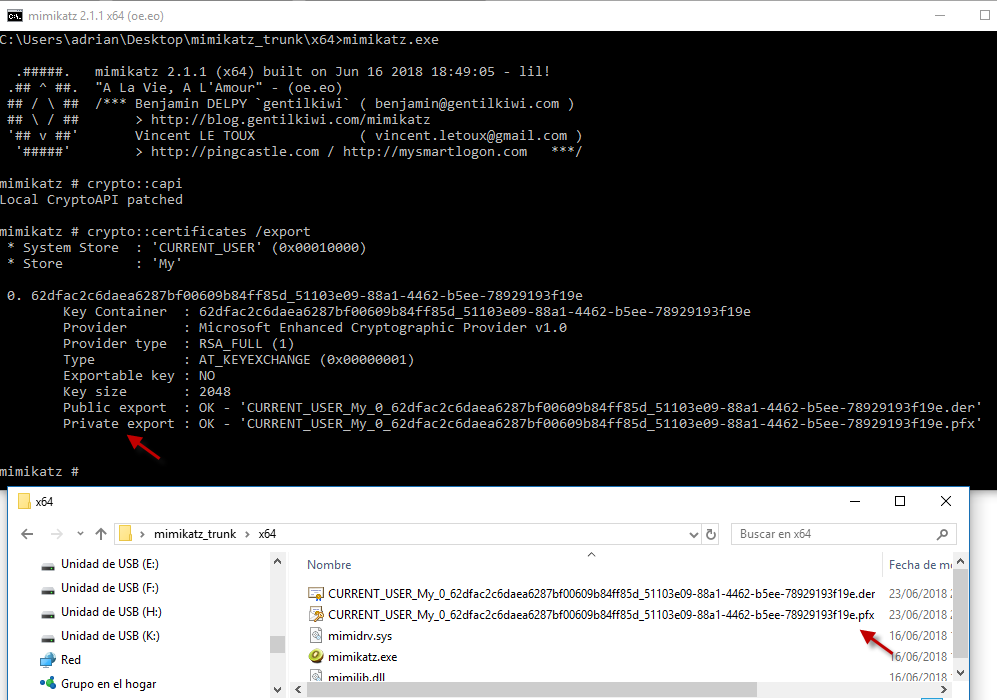Click the .der certificate file icon
Image resolution: width=997 pixels, height=700 pixels.
315,594
